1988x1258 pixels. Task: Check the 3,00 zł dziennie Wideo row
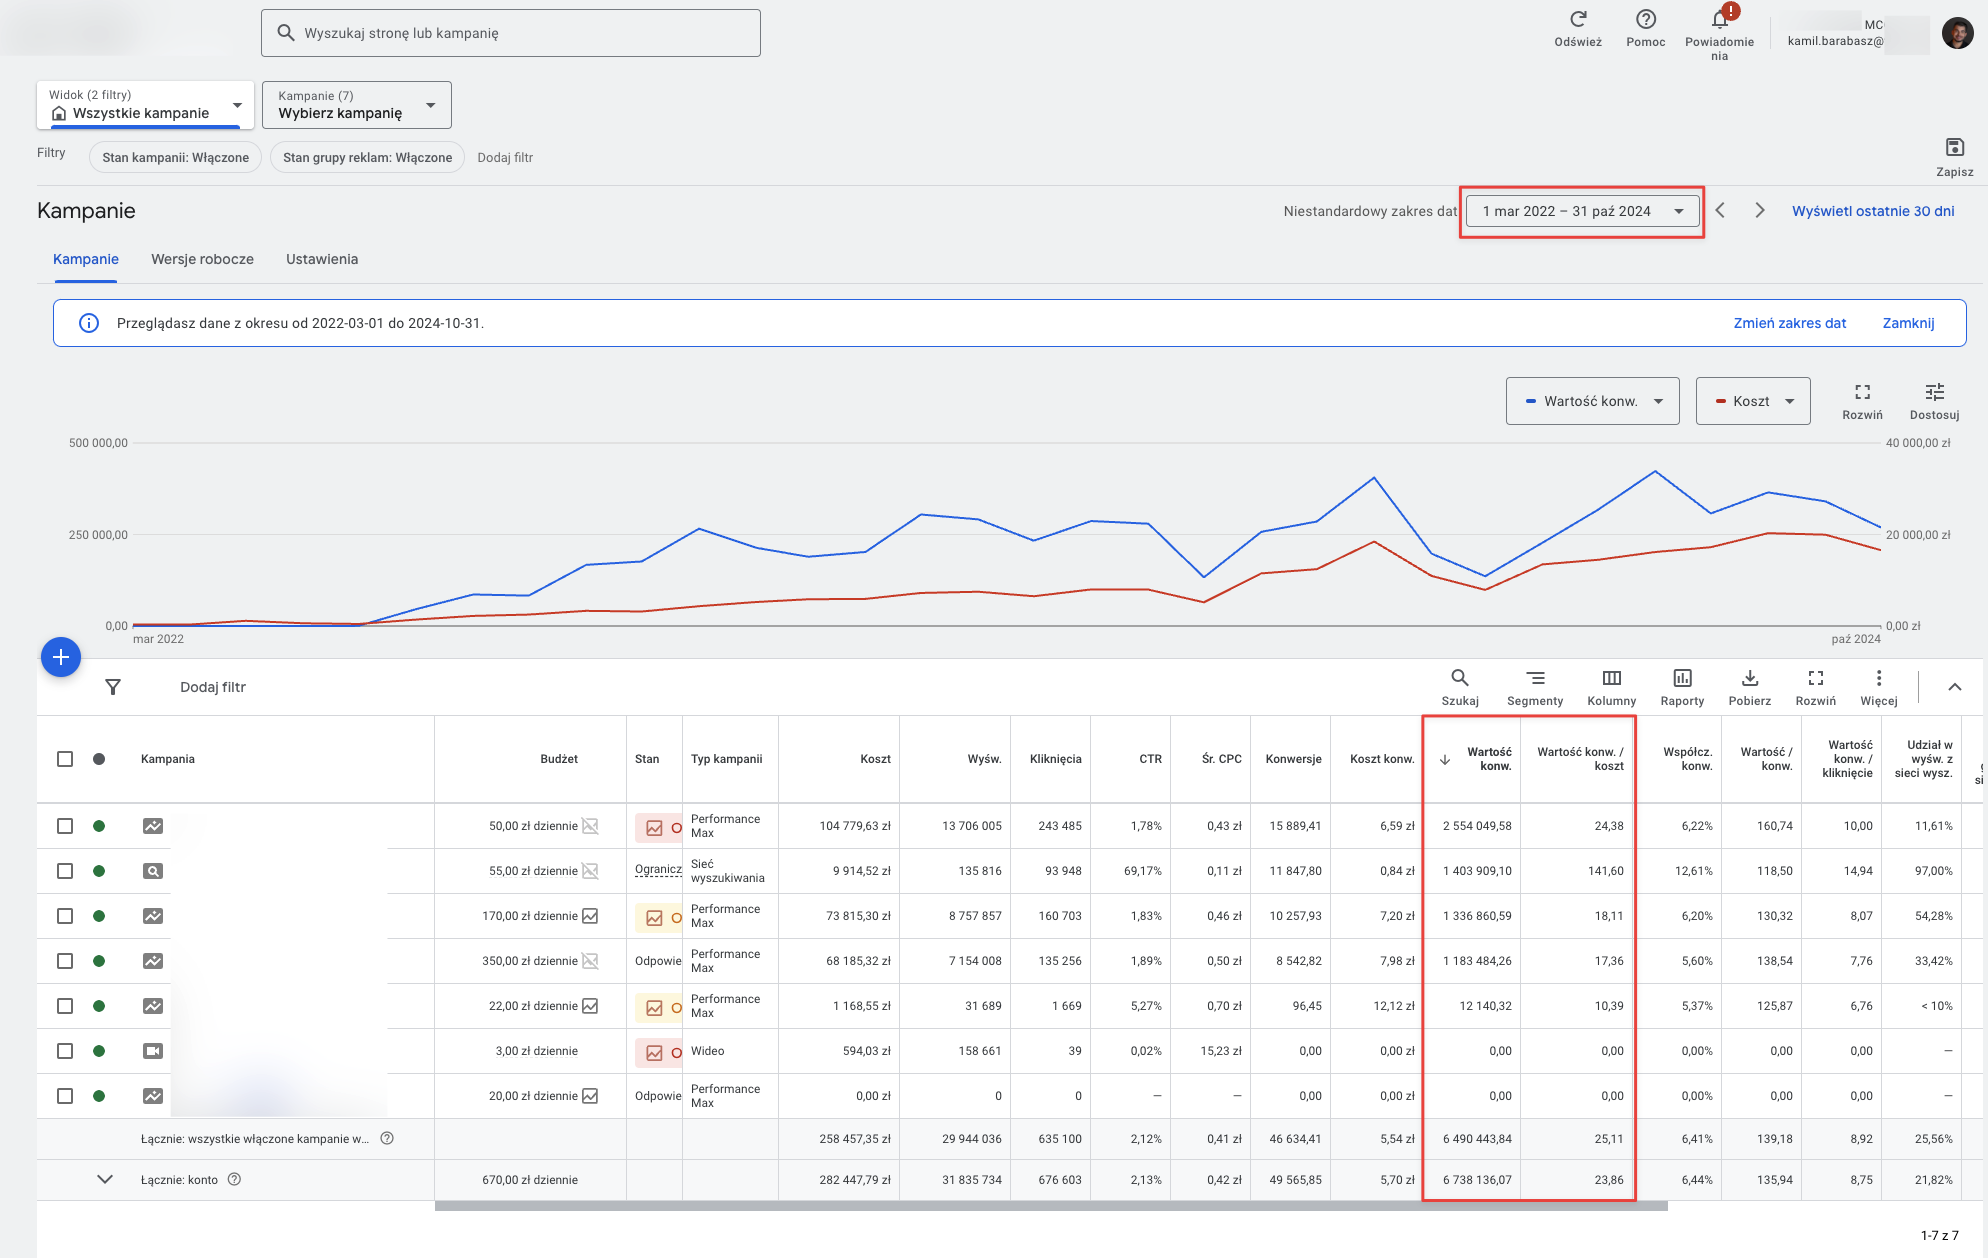point(65,1051)
